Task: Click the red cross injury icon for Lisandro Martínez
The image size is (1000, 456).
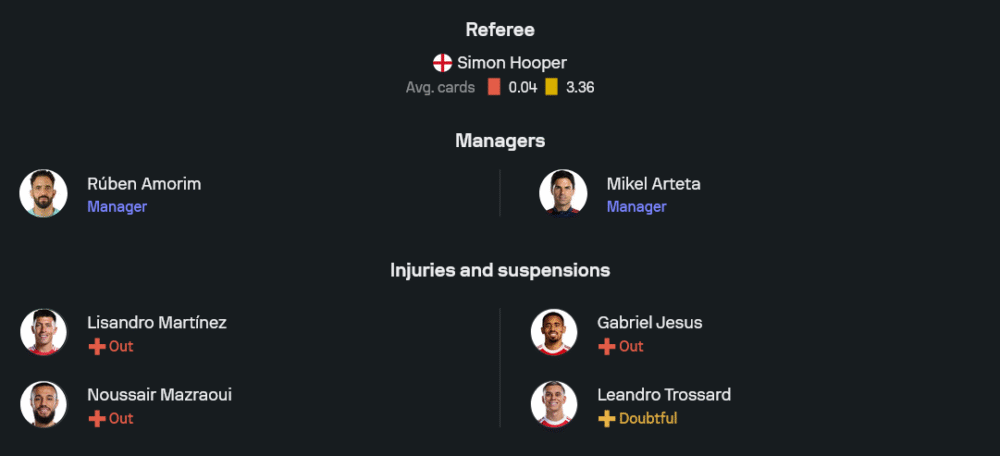Action: (97, 347)
